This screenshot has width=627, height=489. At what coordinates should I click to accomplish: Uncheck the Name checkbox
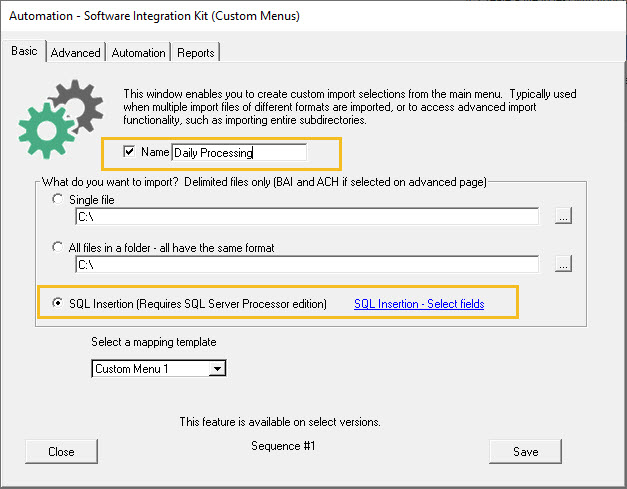[x=129, y=152]
